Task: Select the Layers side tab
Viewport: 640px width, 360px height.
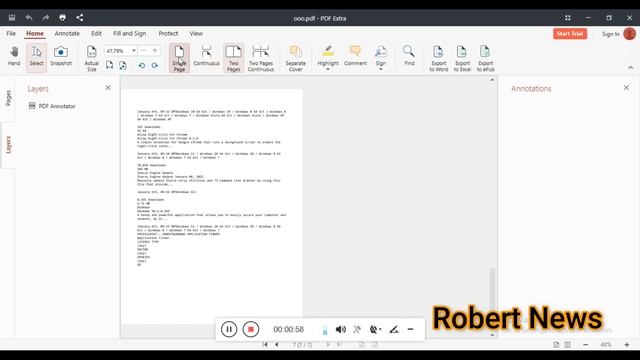Action: tap(8, 145)
